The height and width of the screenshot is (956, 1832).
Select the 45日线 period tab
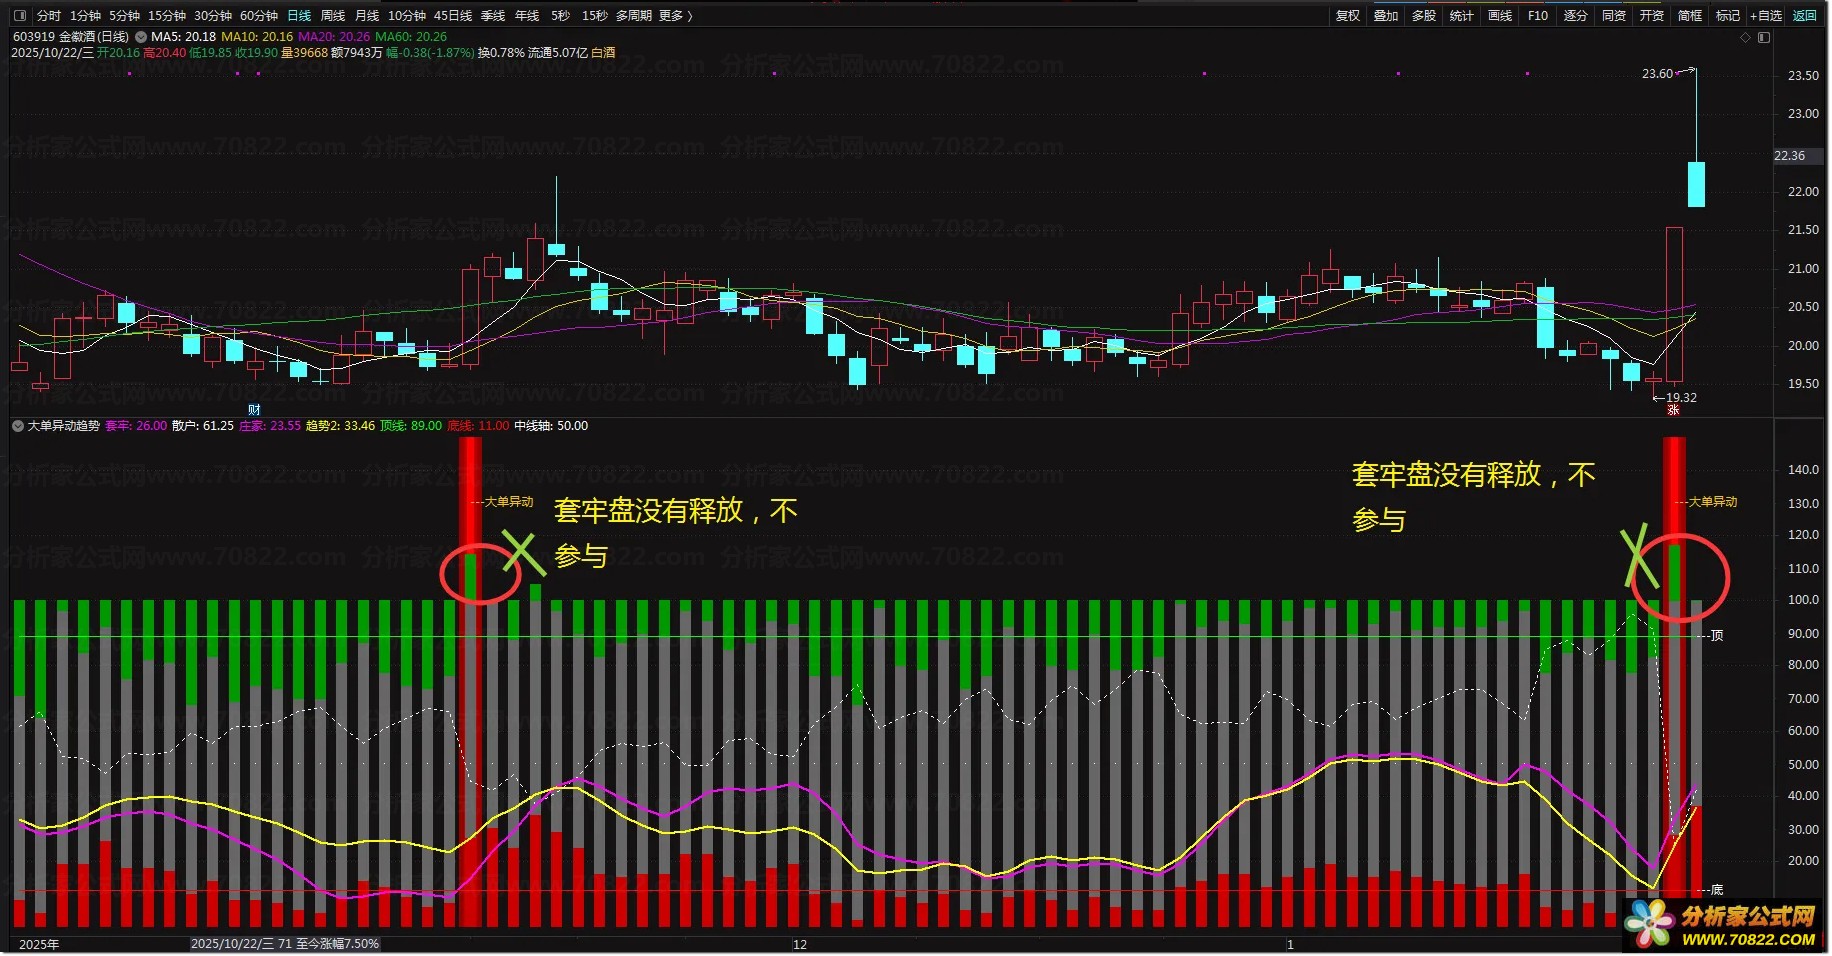click(x=453, y=16)
